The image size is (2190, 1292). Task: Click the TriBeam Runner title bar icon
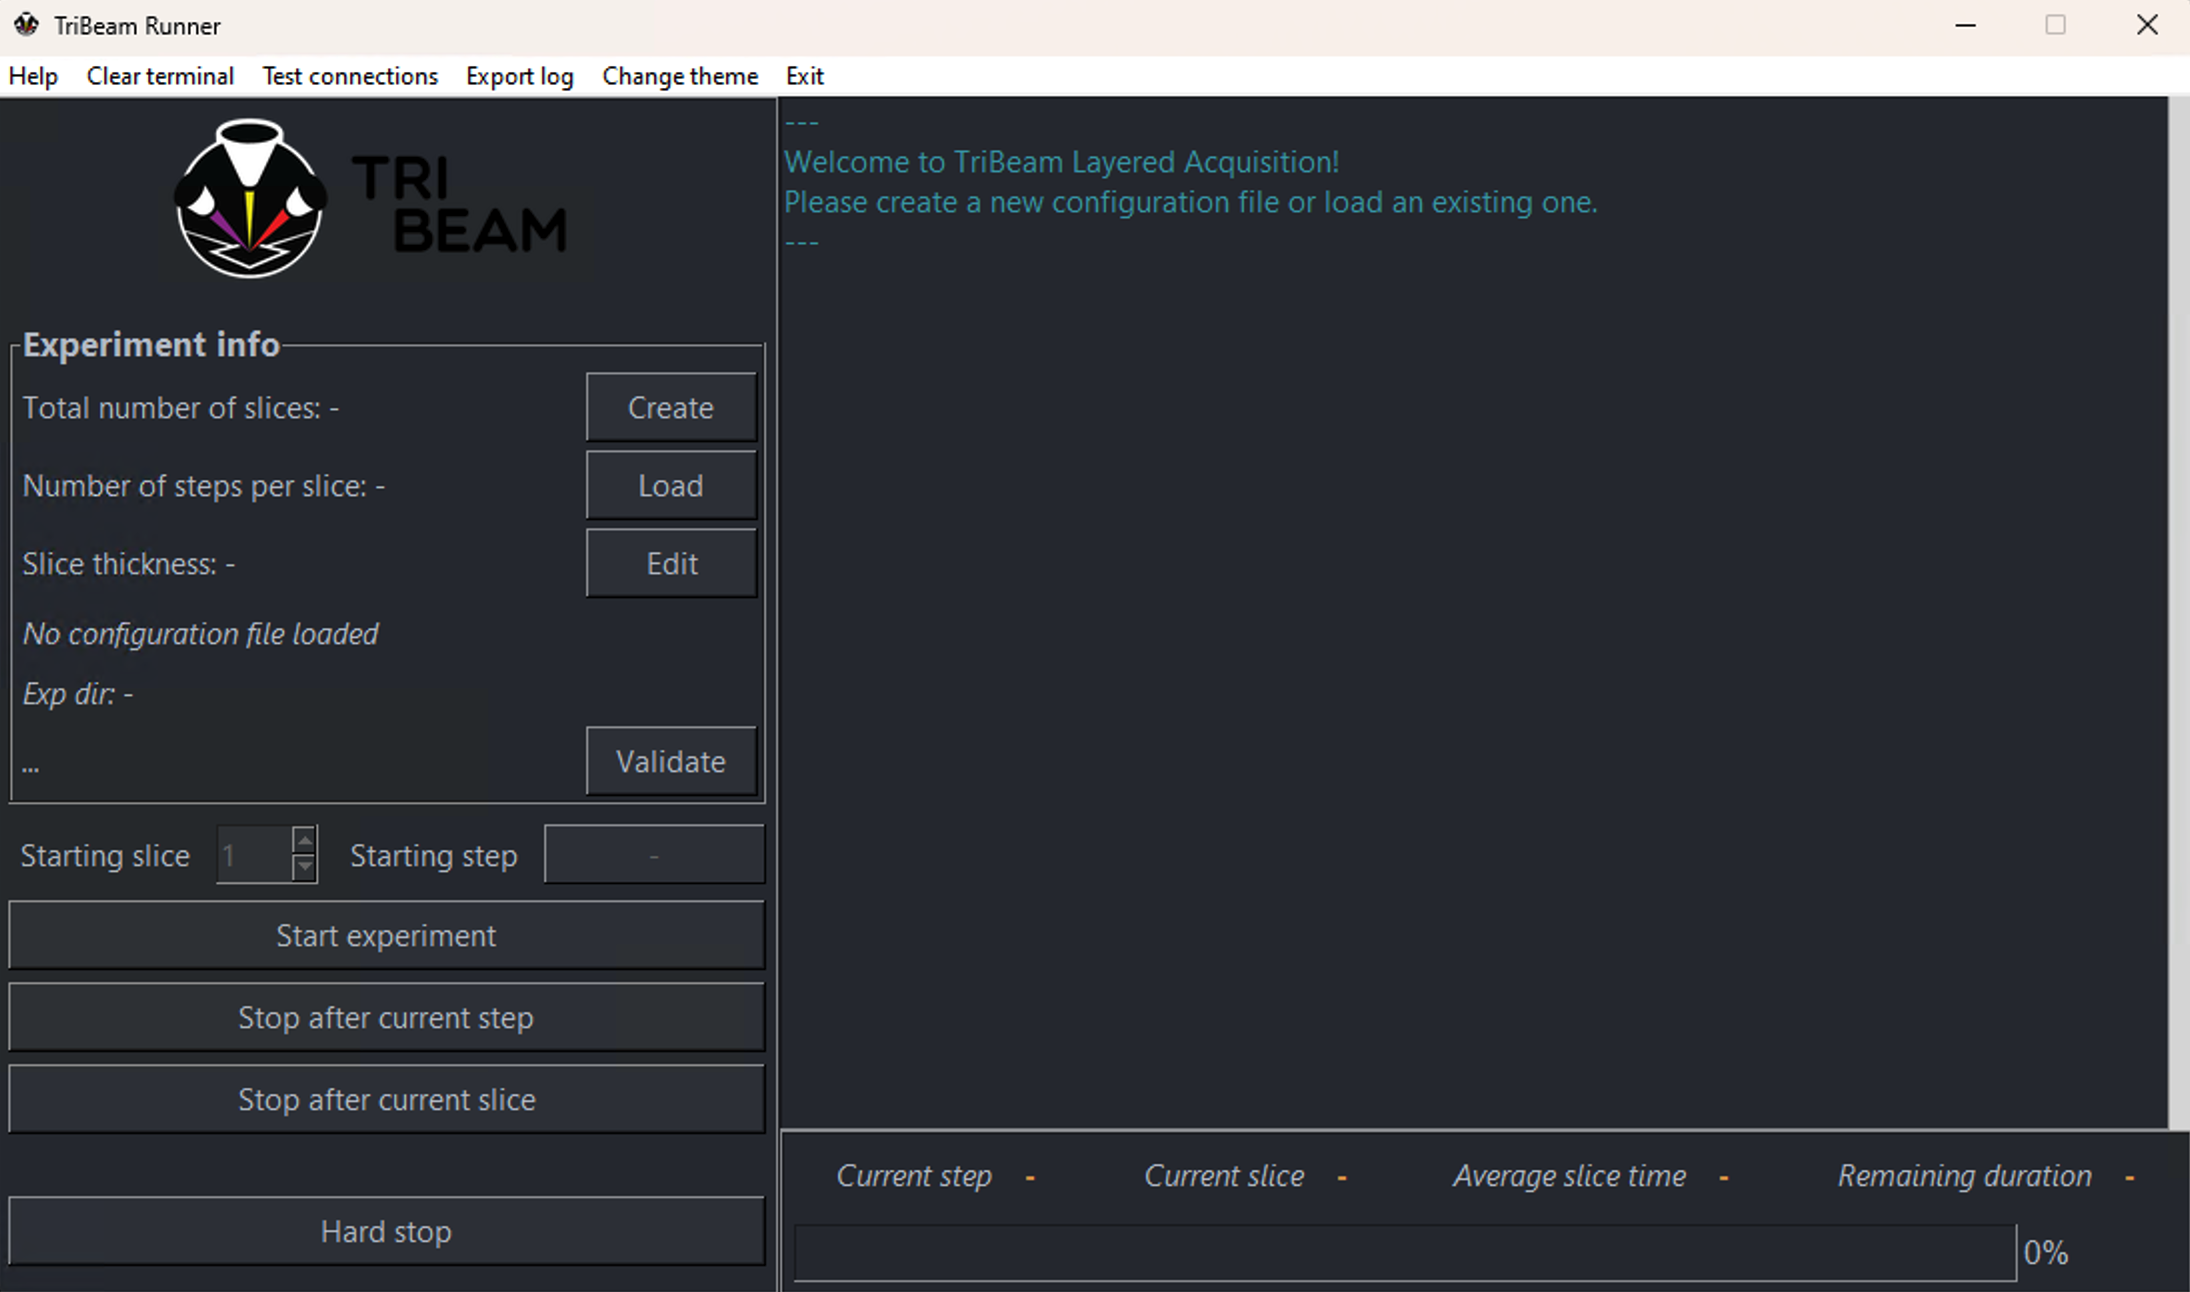pos(27,25)
